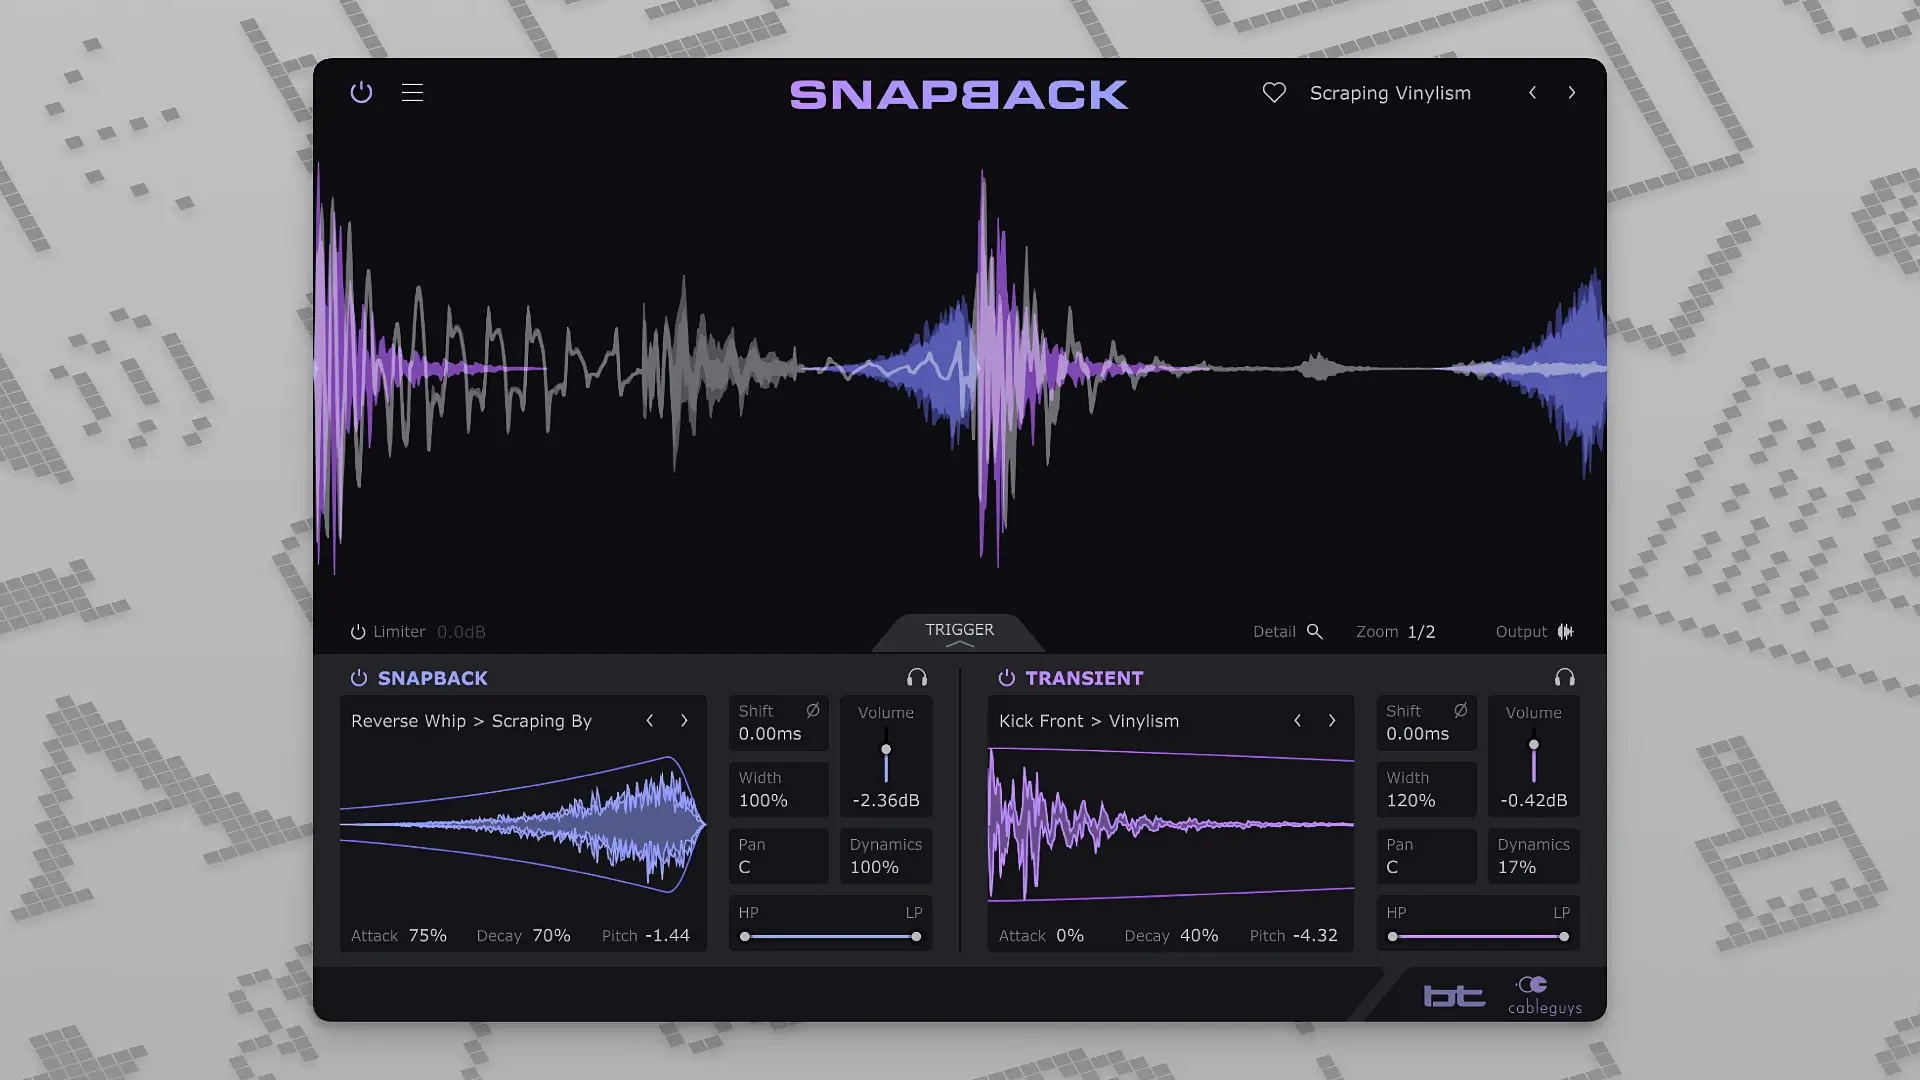Click Transient volume -0.42dB value

1534,801
